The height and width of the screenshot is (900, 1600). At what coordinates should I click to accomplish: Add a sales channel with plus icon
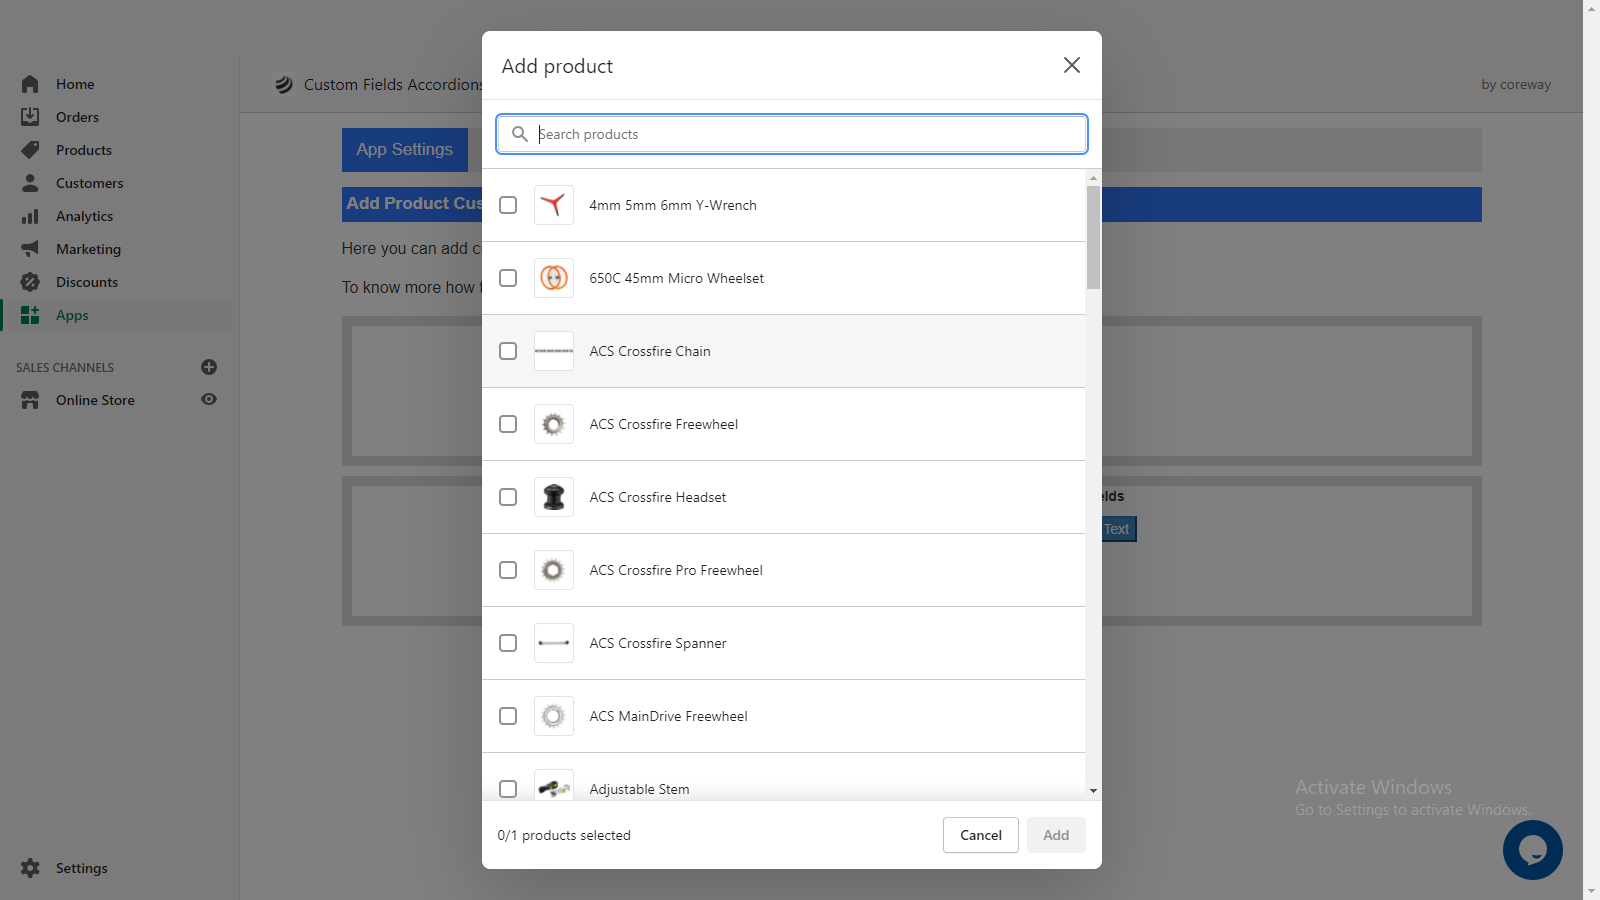coord(209,367)
